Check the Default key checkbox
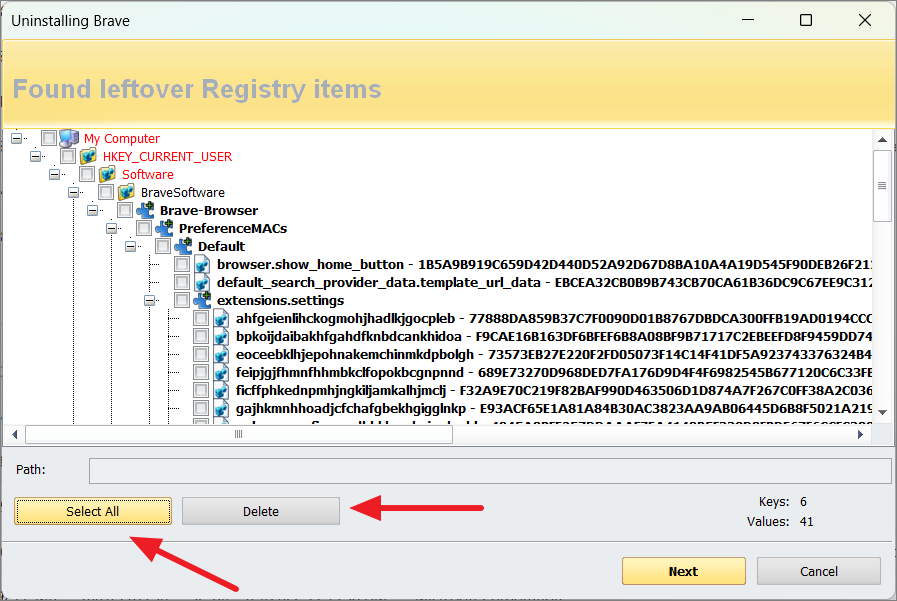 pos(163,246)
